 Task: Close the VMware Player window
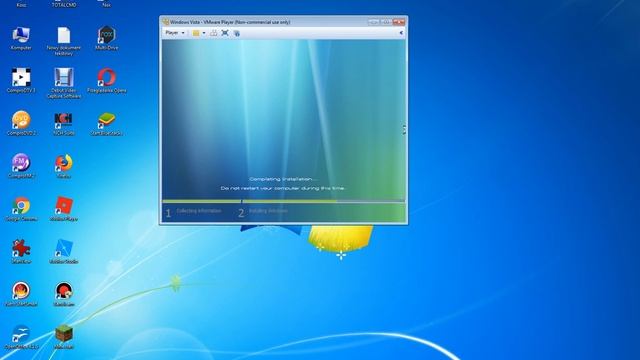399,22
